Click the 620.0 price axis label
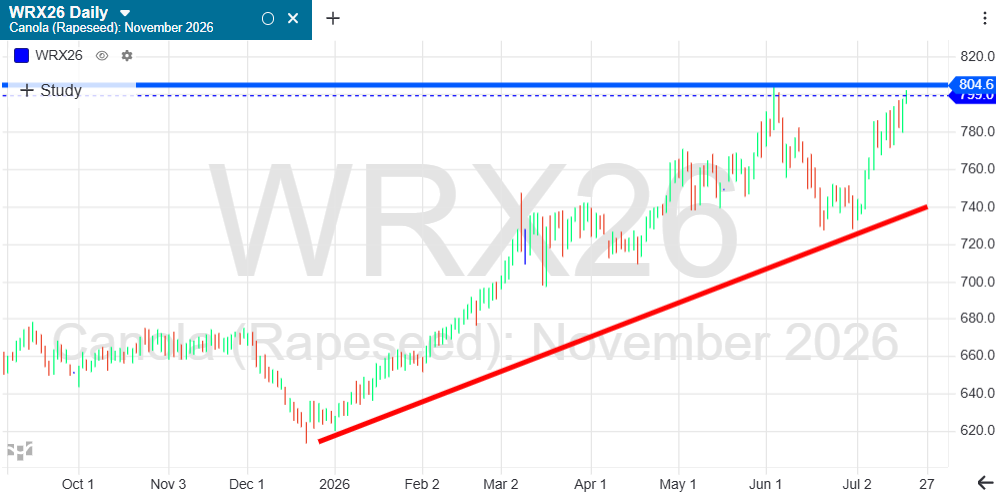The height and width of the screenshot is (501, 996). pos(977,431)
